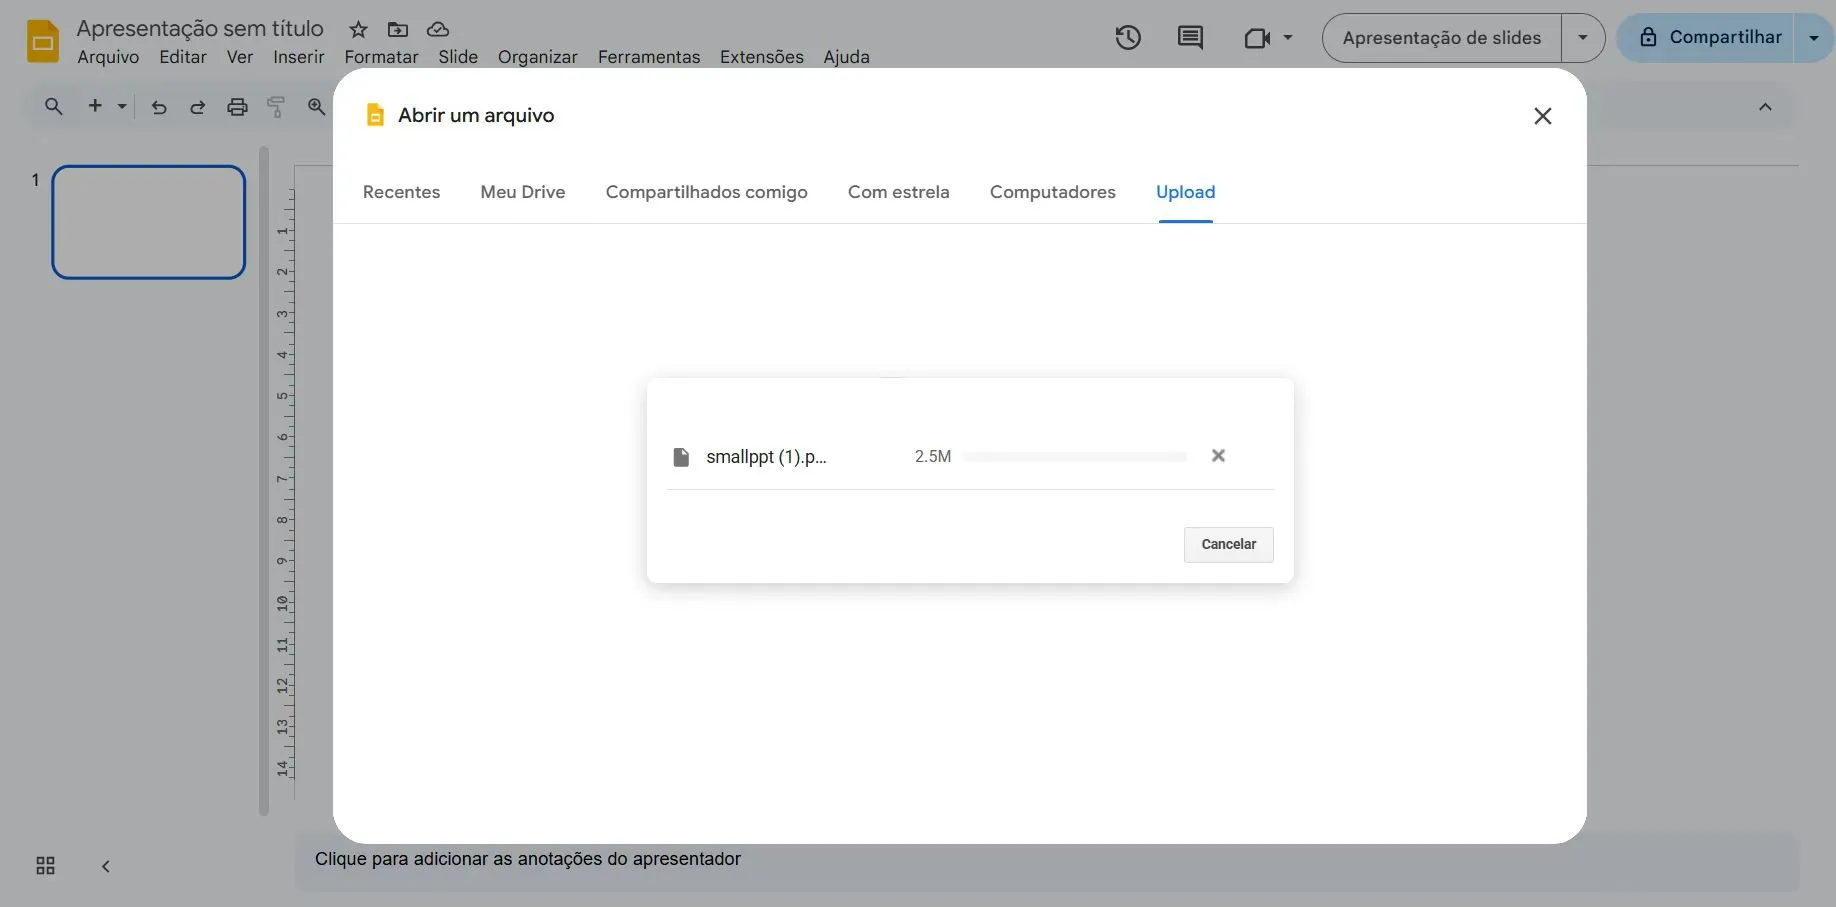The width and height of the screenshot is (1836, 907).
Task: Redo the last action
Action: tap(197, 106)
